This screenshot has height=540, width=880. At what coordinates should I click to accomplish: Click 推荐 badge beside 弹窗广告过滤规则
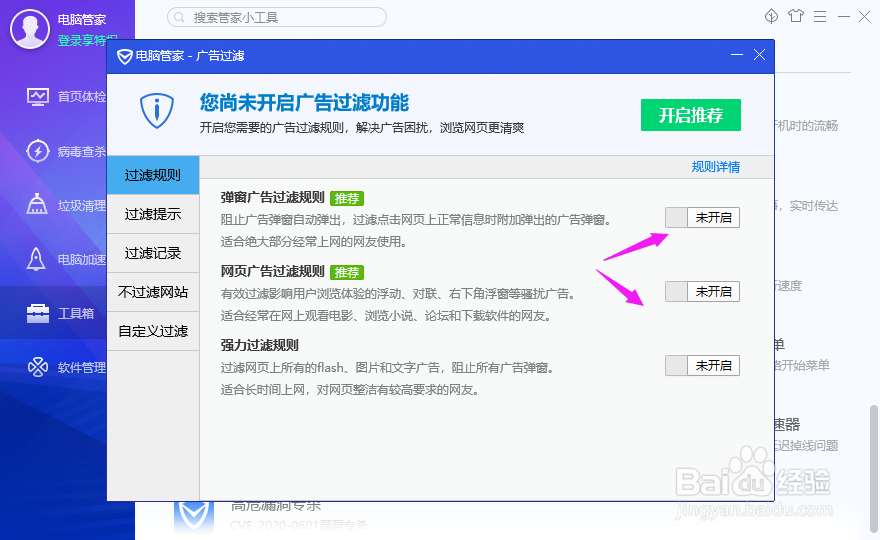347,198
